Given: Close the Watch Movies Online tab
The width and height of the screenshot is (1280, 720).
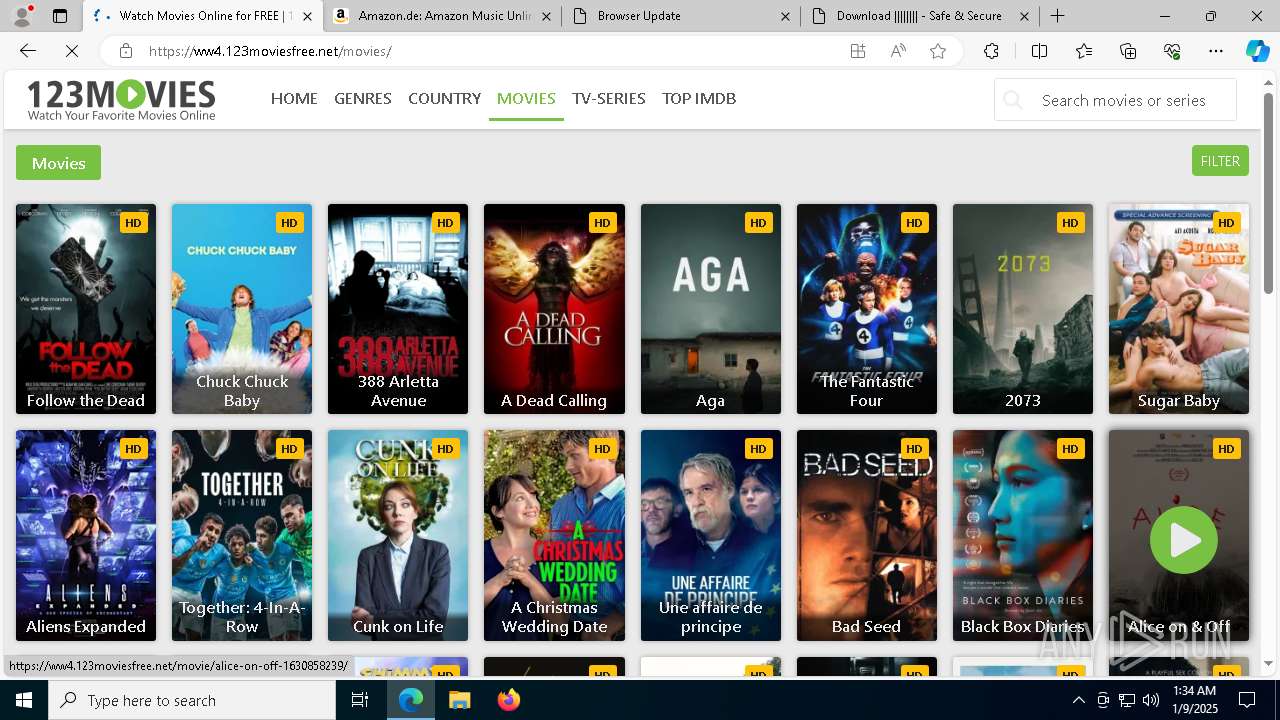Looking at the screenshot, I should click(307, 16).
